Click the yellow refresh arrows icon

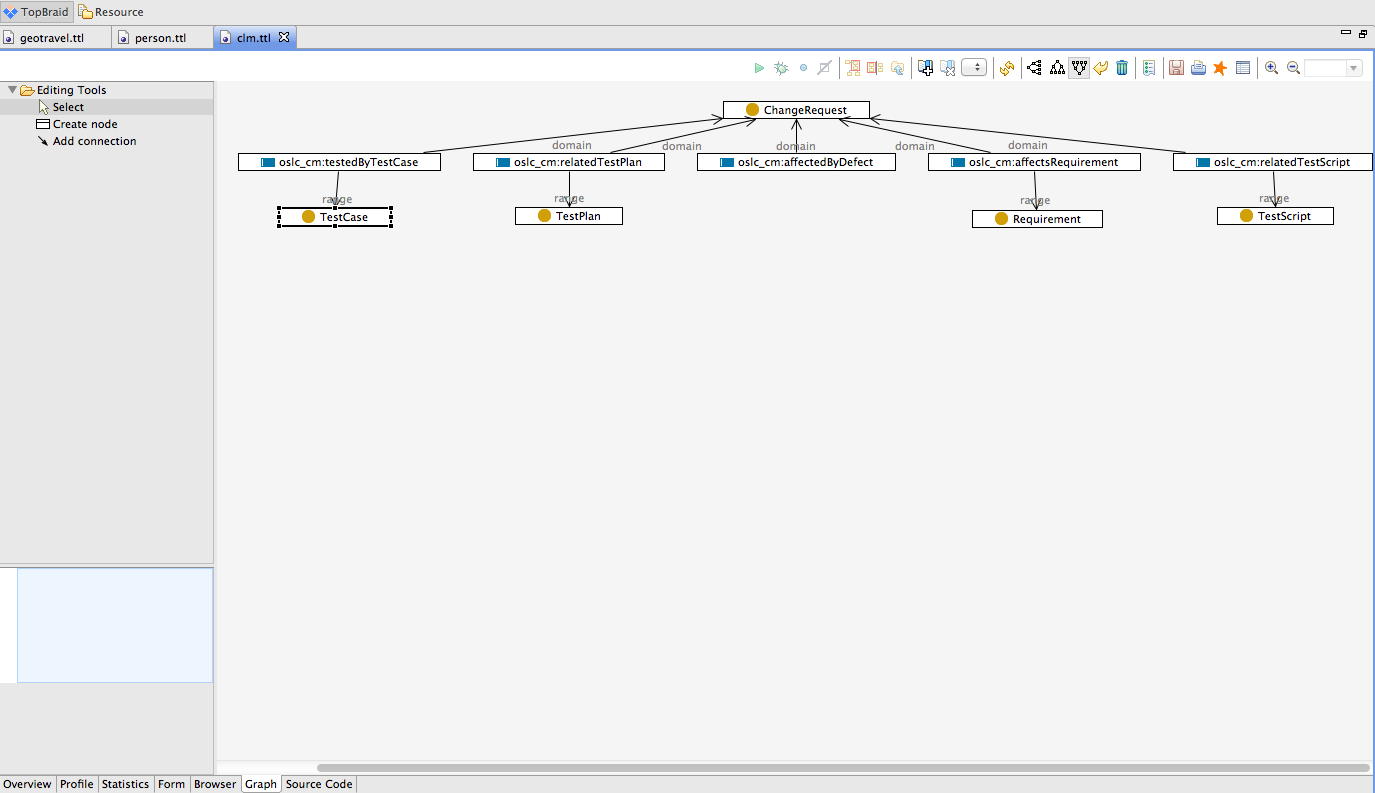click(x=1007, y=68)
